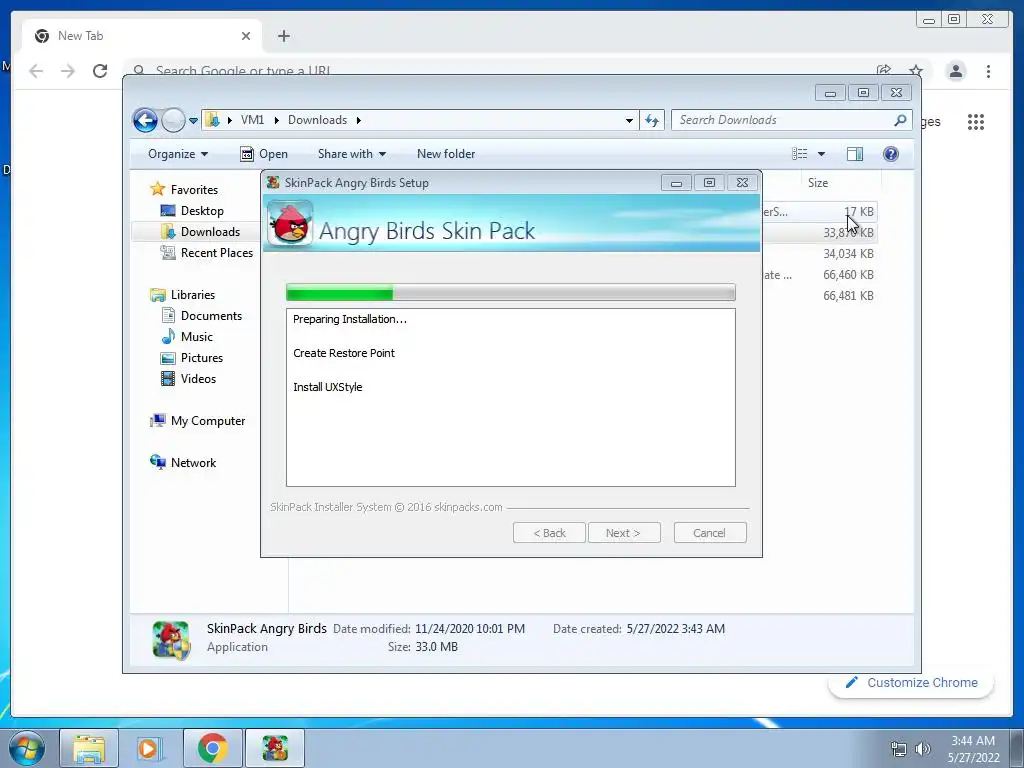Expand the arrow after Downloads in breadcrumb
1024x768 pixels.
point(359,120)
